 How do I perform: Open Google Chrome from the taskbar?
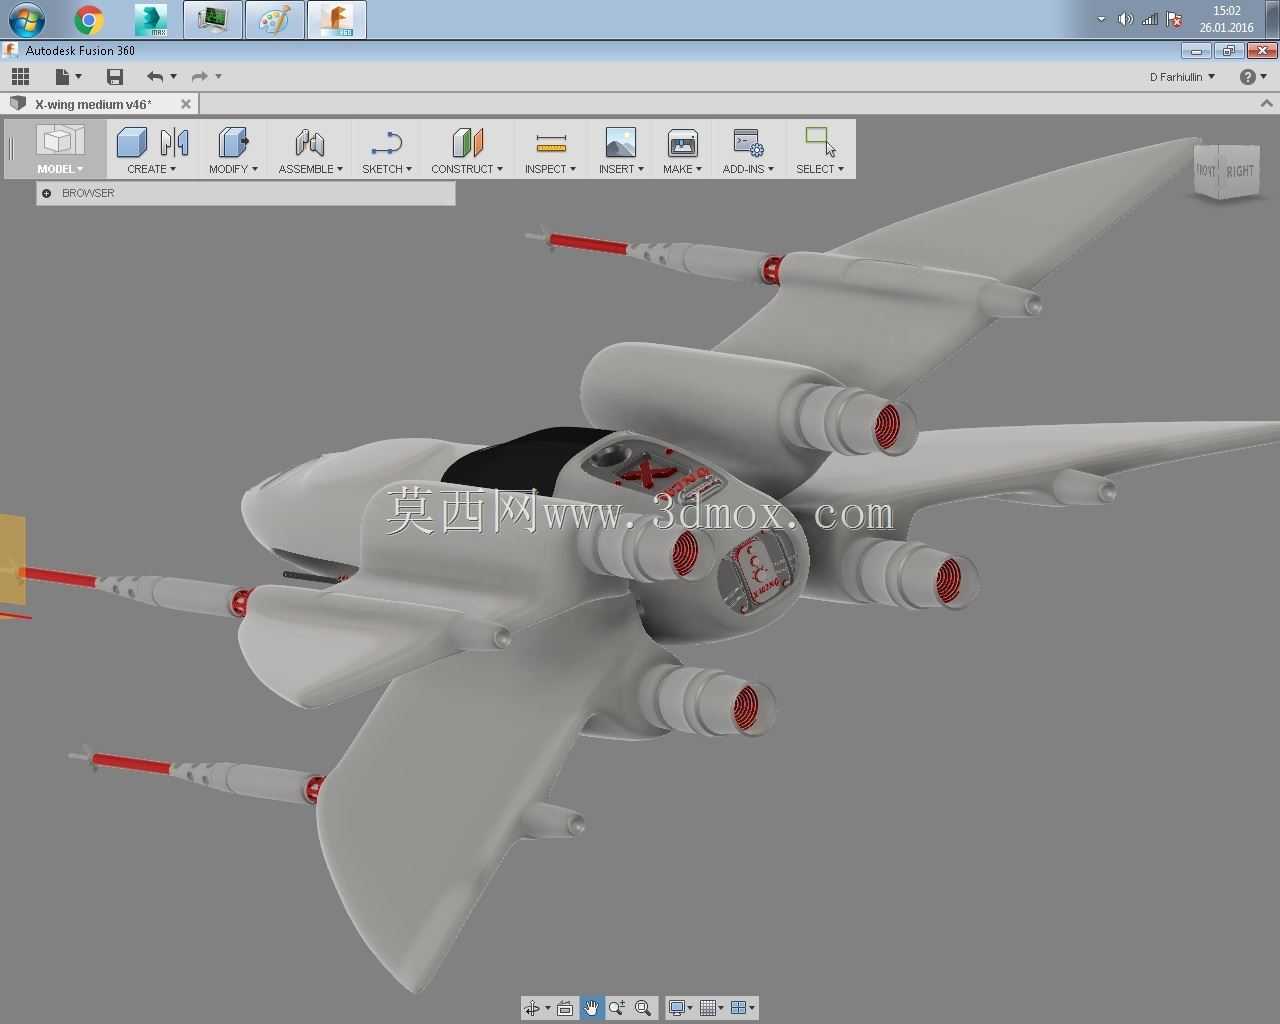89,19
